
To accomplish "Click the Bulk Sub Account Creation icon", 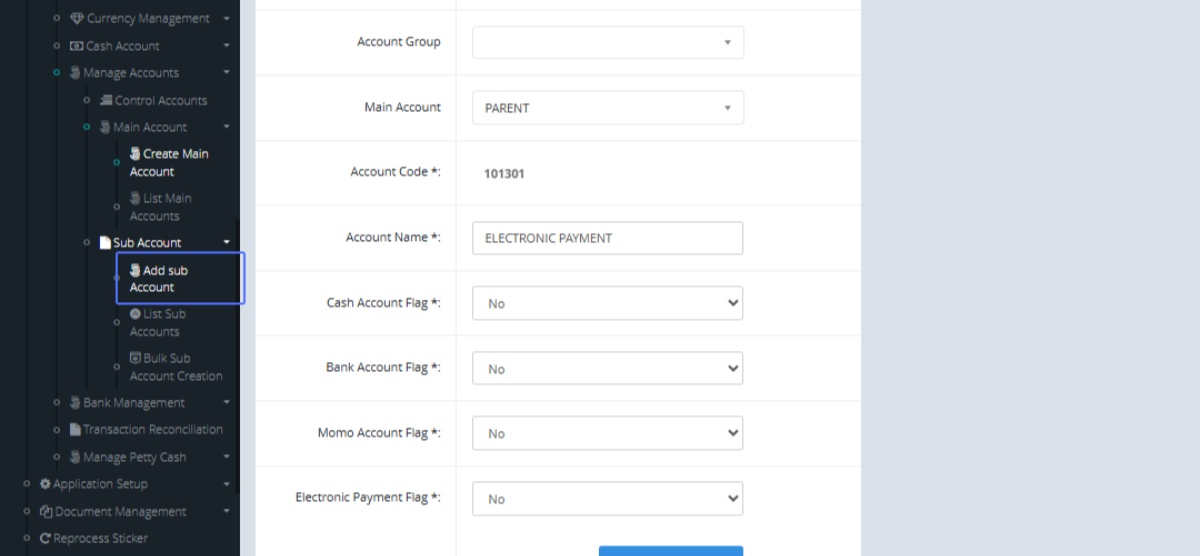I will click(136, 358).
